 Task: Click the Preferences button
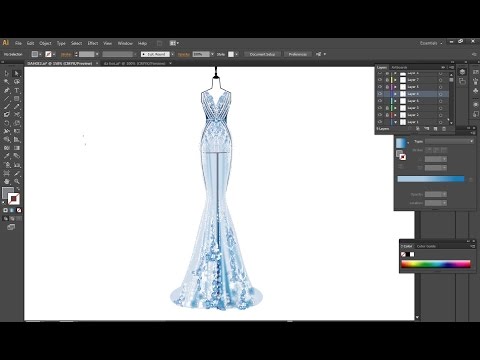click(x=298, y=54)
